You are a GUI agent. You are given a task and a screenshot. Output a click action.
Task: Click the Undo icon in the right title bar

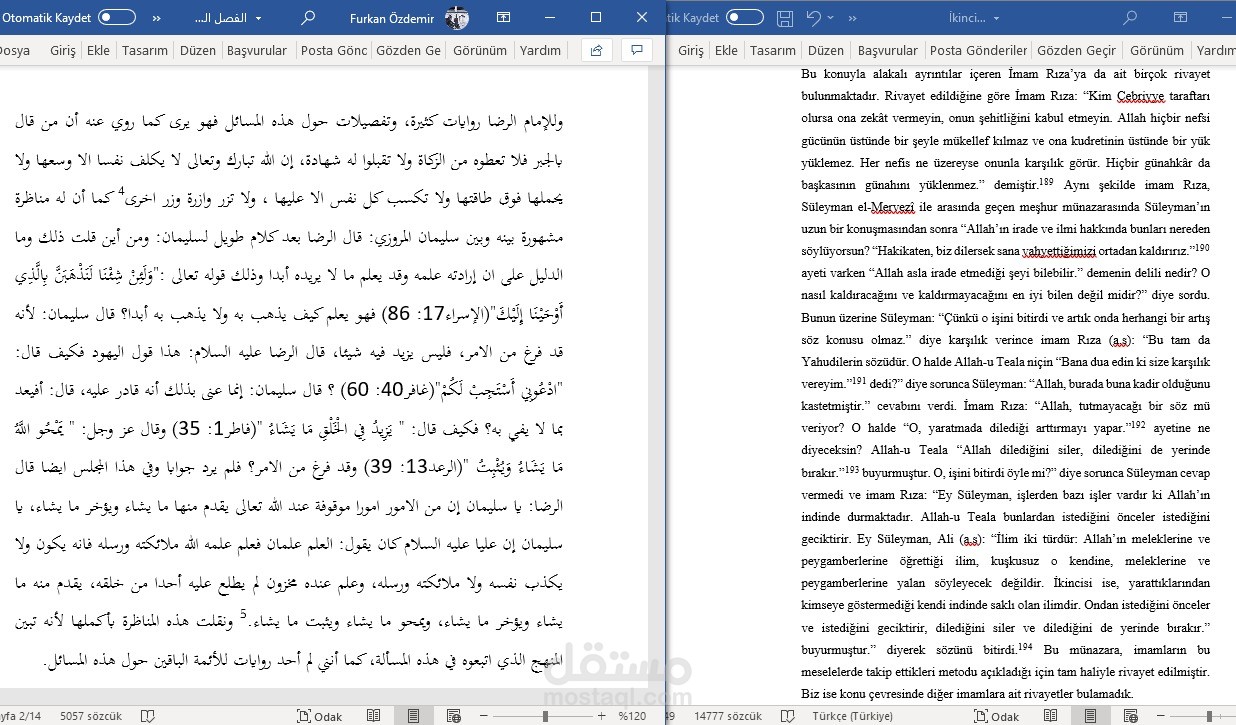pyautogui.click(x=812, y=17)
